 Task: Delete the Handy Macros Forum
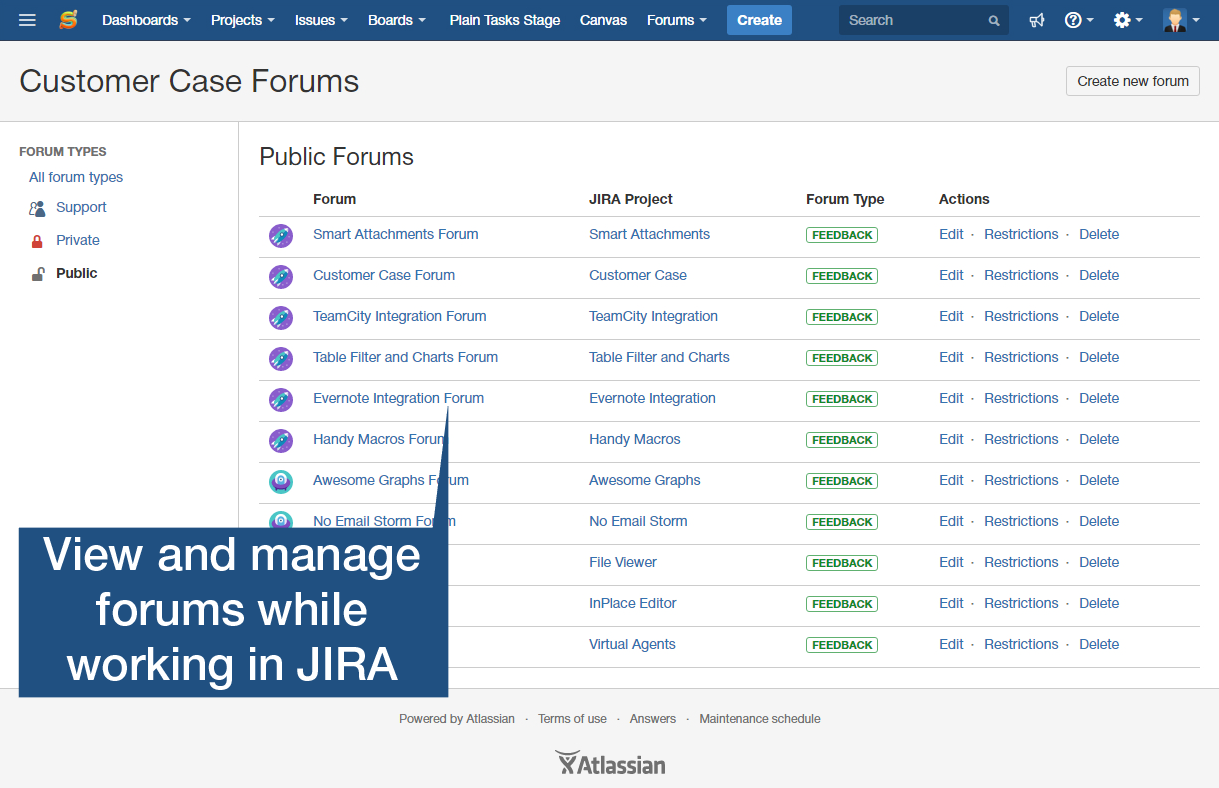click(1099, 439)
